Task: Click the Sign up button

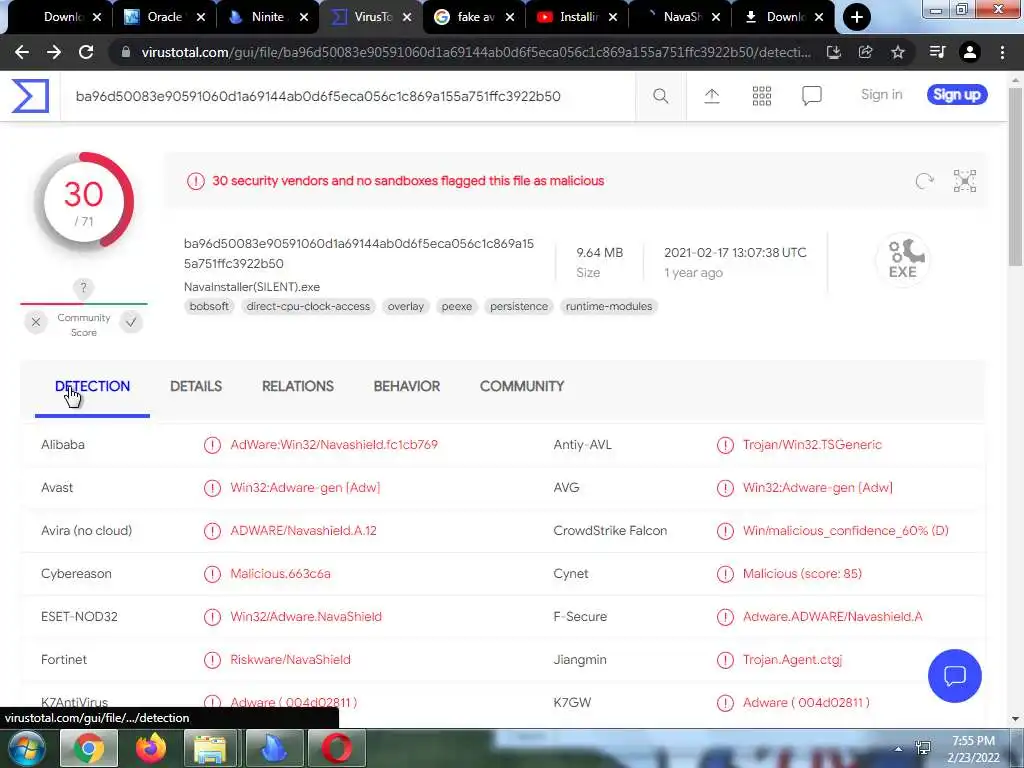Action: click(x=957, y=95)
